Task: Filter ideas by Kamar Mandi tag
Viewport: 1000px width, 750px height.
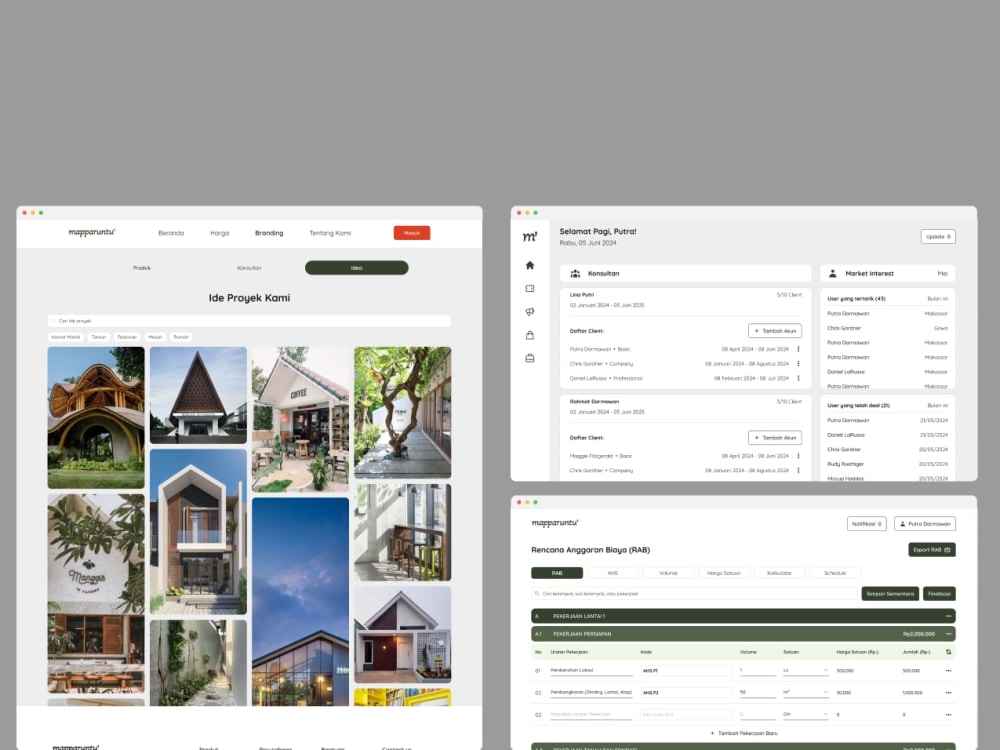Action: (x=66, y=337)
